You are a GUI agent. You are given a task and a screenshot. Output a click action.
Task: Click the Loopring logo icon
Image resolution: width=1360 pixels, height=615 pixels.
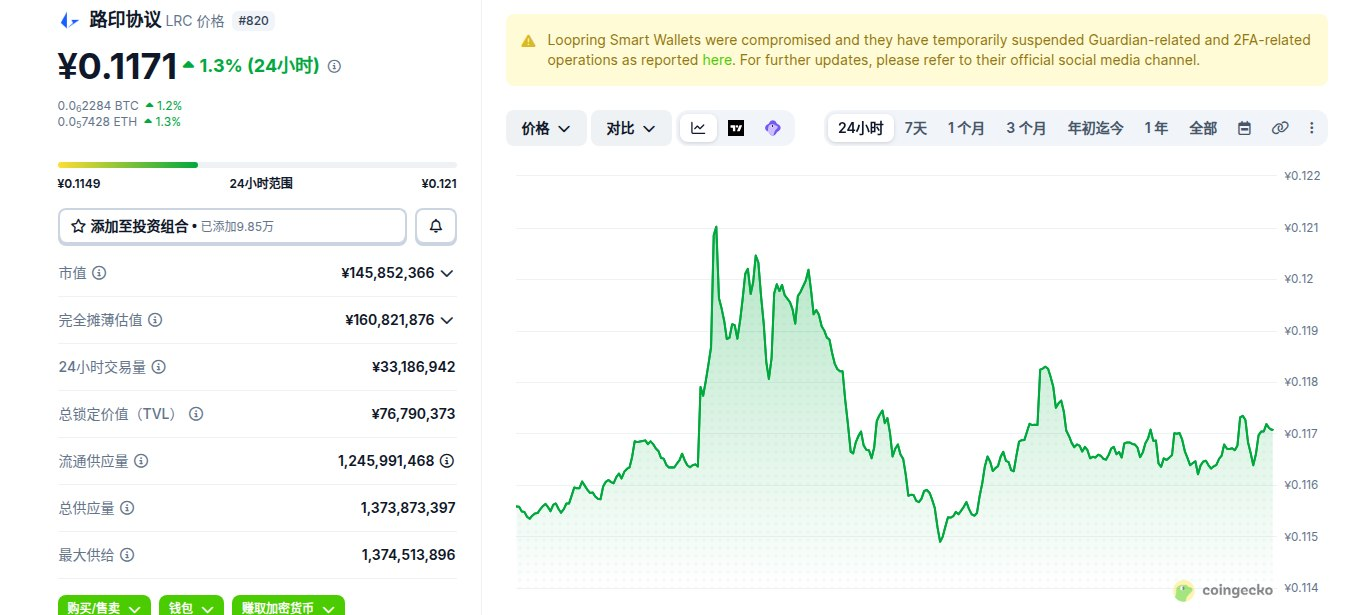[x=69, y=21]
